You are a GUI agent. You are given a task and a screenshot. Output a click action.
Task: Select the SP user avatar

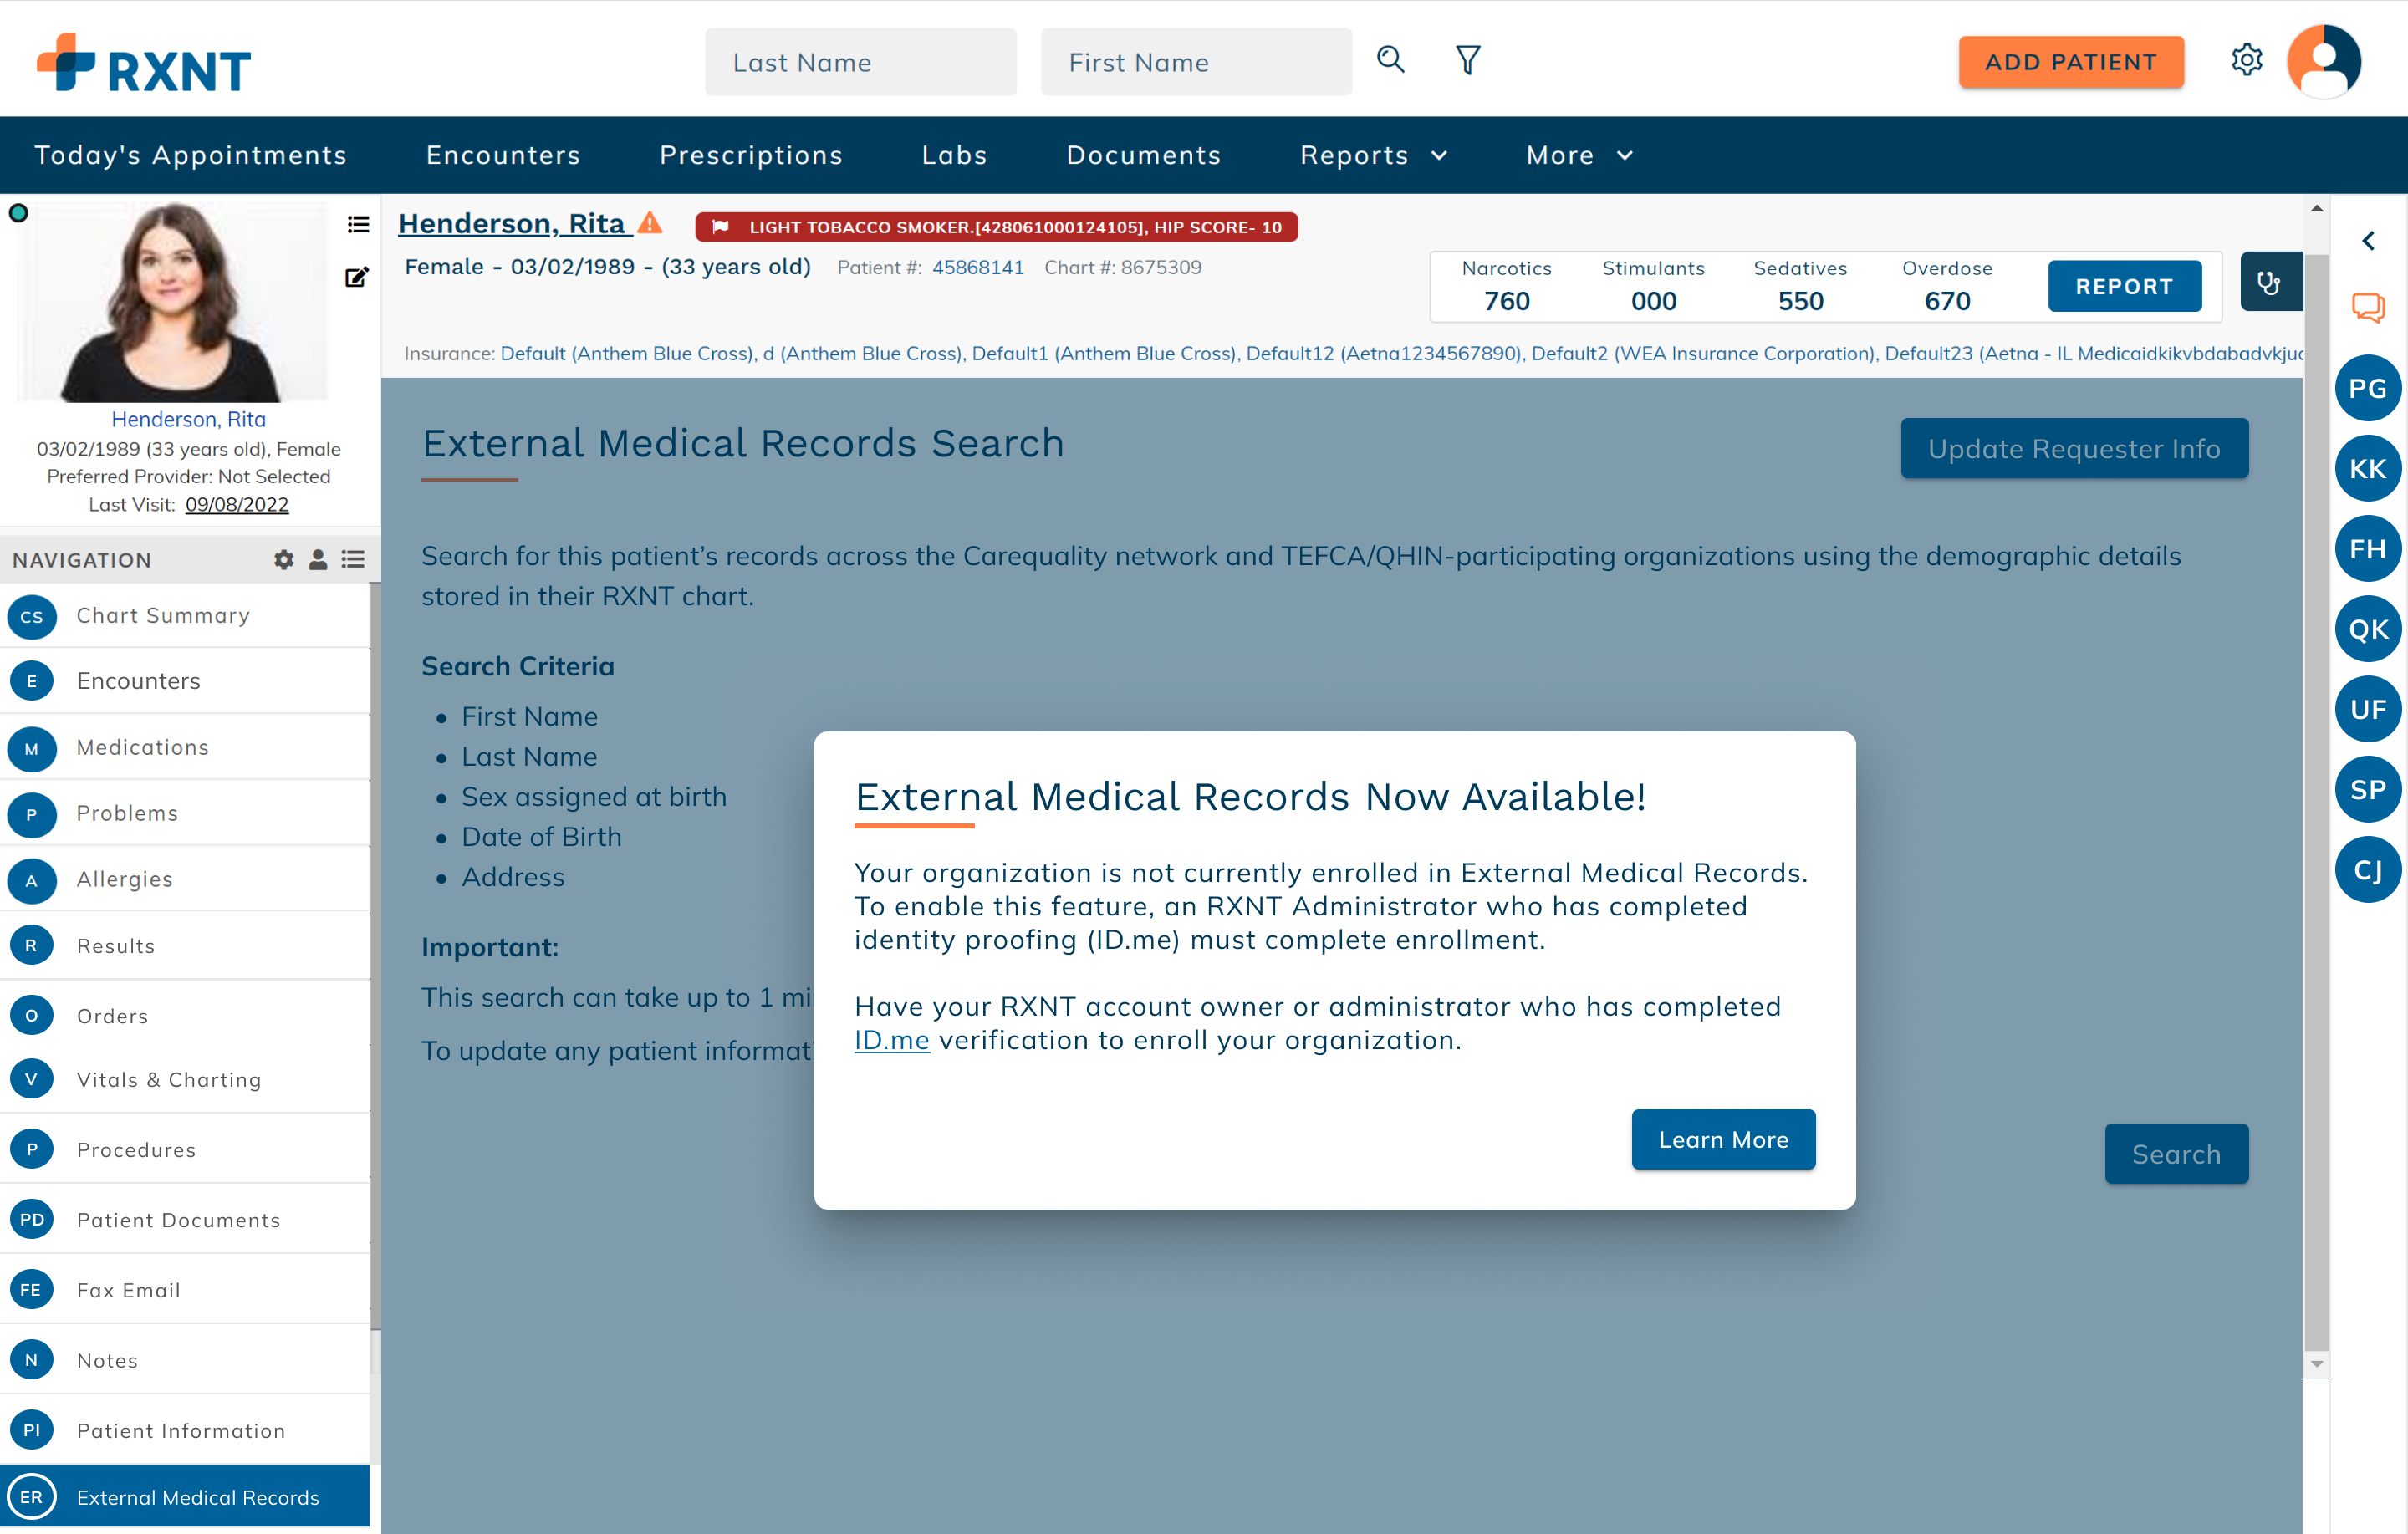pos(2368,790)
